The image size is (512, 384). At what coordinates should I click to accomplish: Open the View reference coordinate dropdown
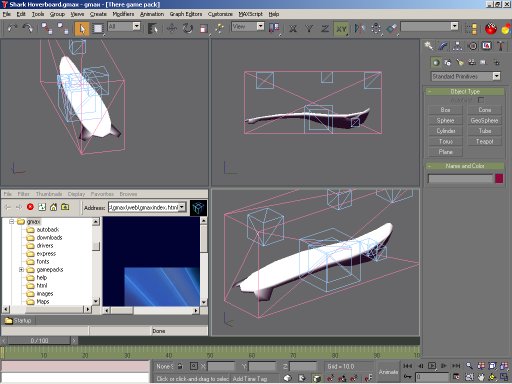click(x=261, y=26)
